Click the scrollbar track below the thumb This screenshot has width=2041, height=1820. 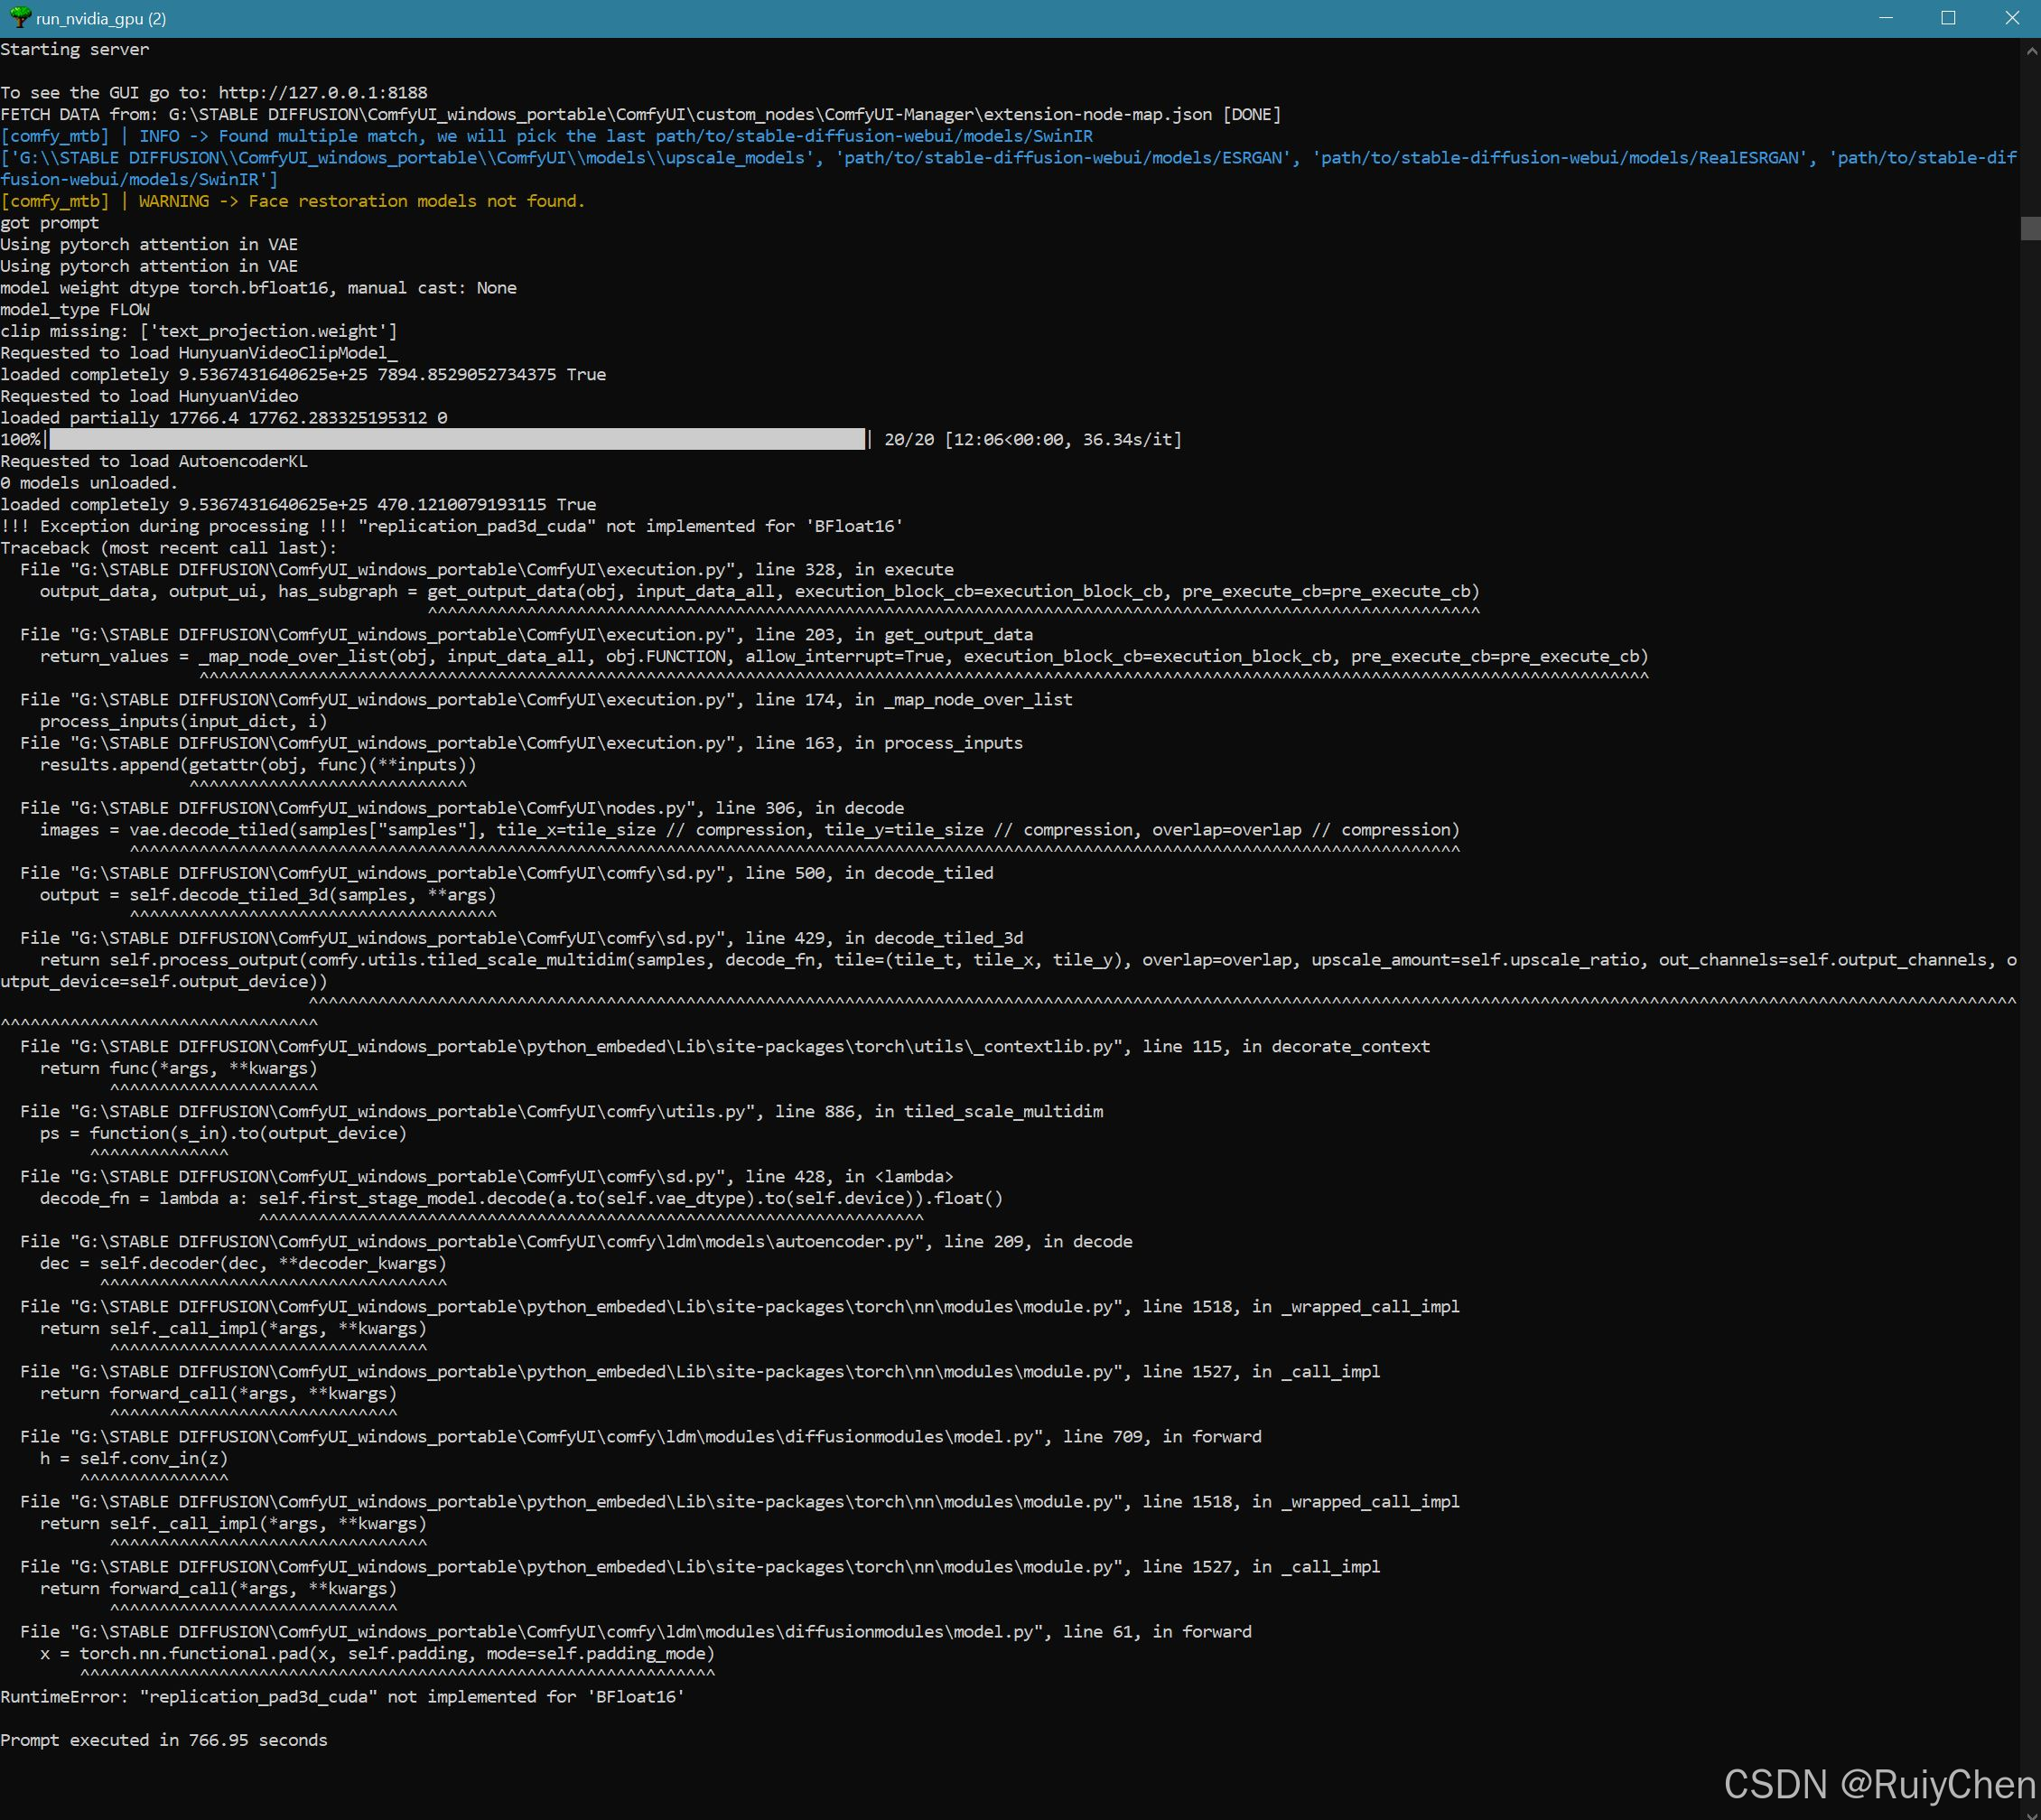[x=2030, y=1000]
